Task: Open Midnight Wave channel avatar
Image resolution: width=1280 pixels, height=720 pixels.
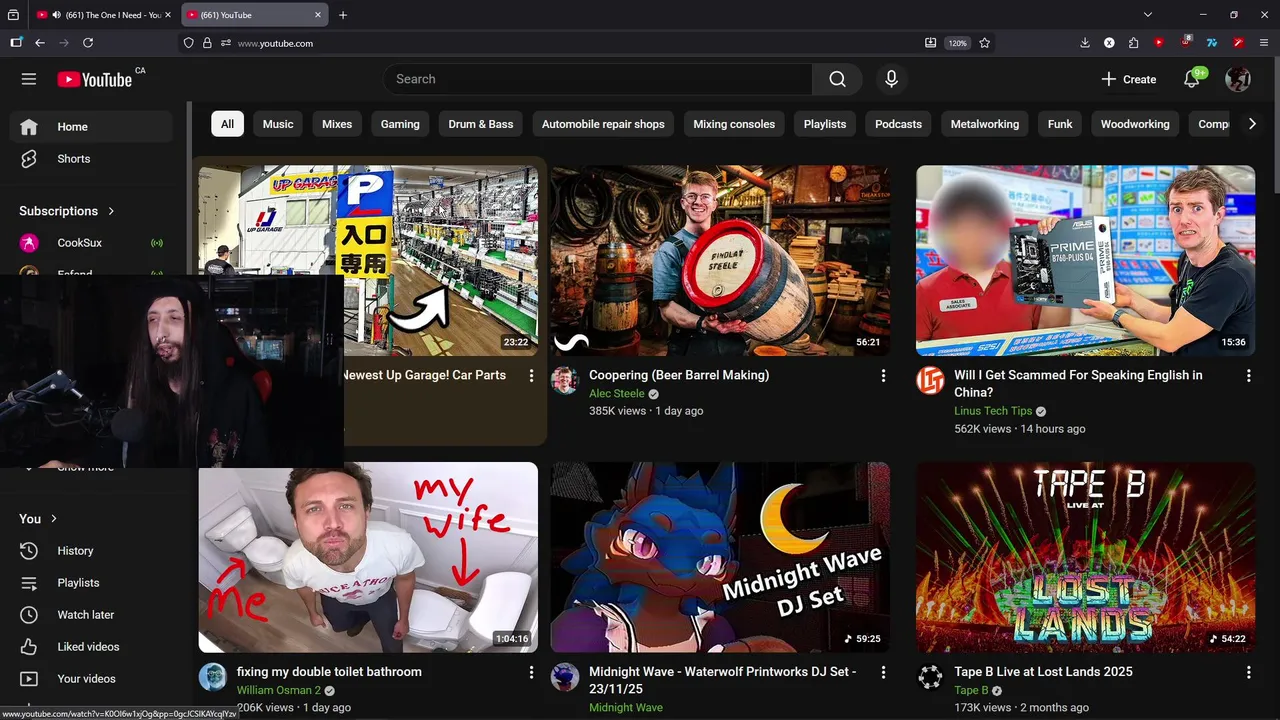Action: coord(565,677)
